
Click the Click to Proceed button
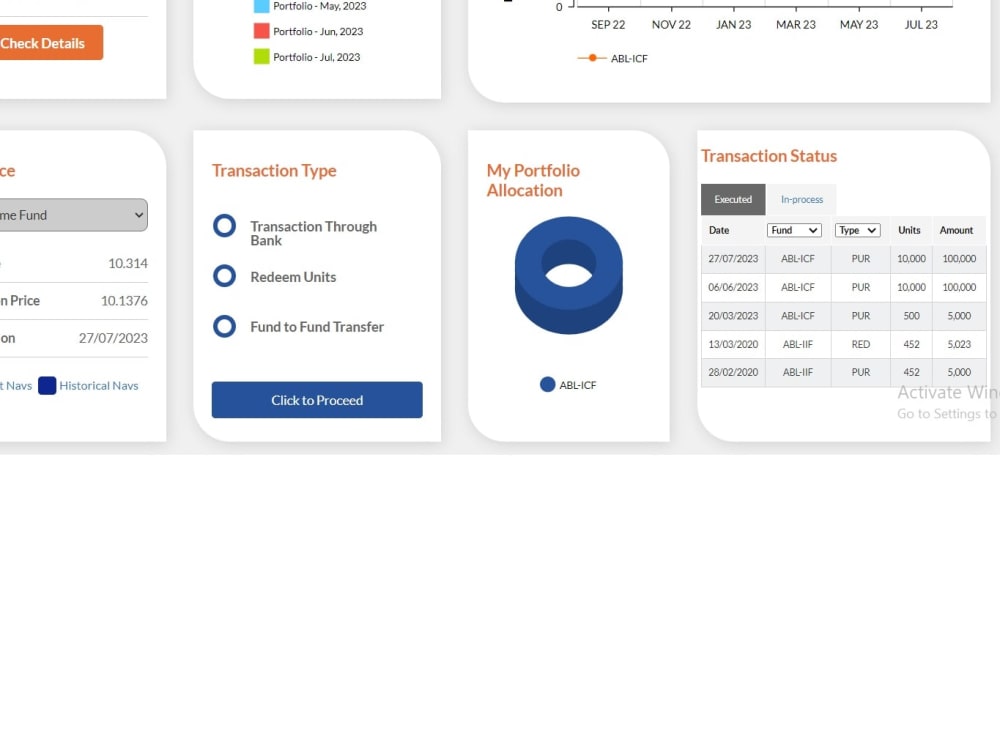tap(316, 399)
